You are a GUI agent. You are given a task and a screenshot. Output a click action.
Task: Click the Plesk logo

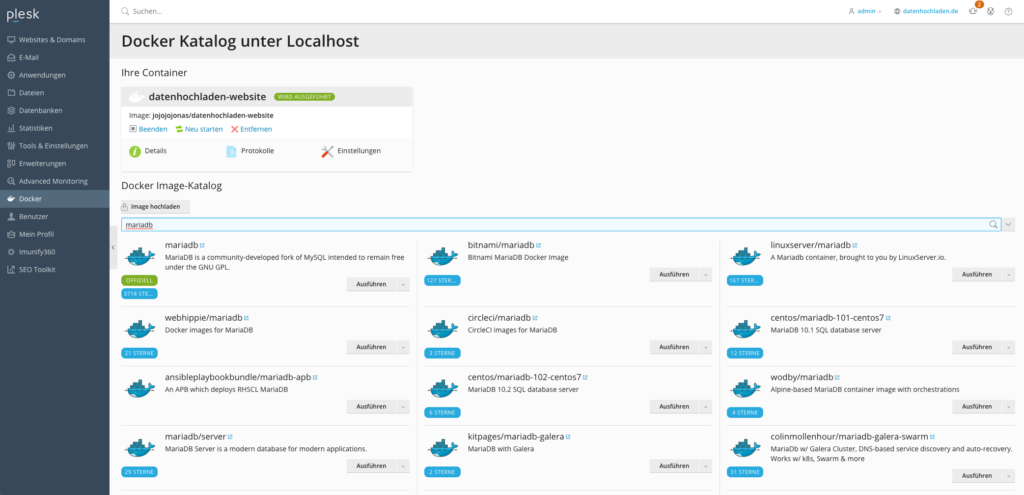23,14
